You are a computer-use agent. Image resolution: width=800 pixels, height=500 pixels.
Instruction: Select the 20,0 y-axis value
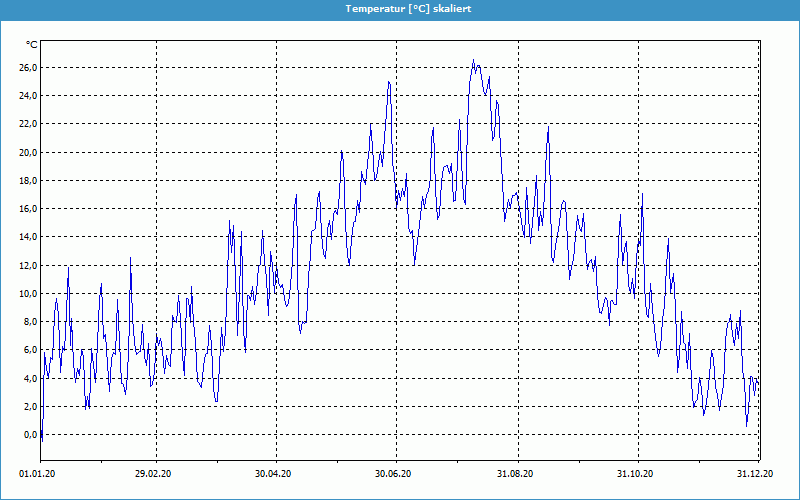[x=28, y=153]
